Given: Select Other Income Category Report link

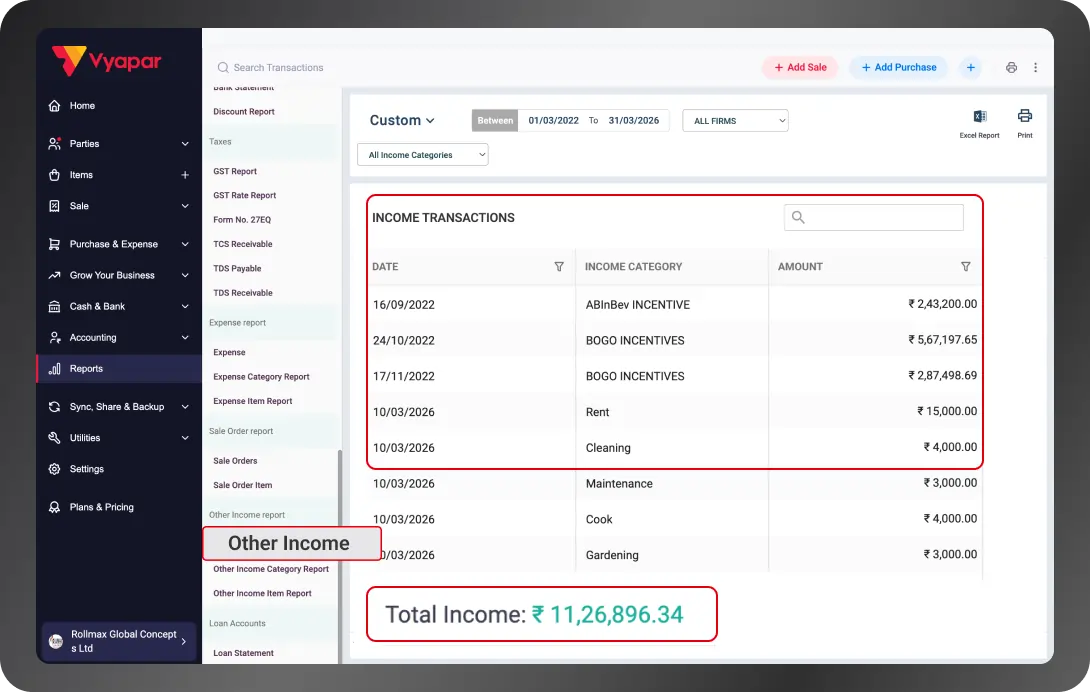Looking at the screenshot, I should pyautogui.click(x=271, y=569).
